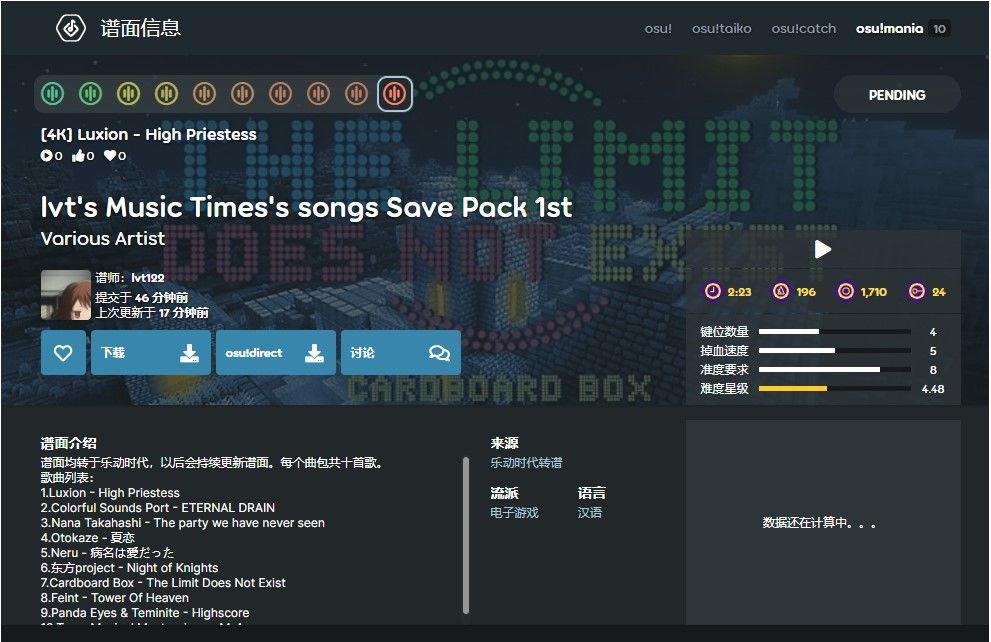
Task: Click the BPM icon showing 196
Action: (x=781, y=291)
